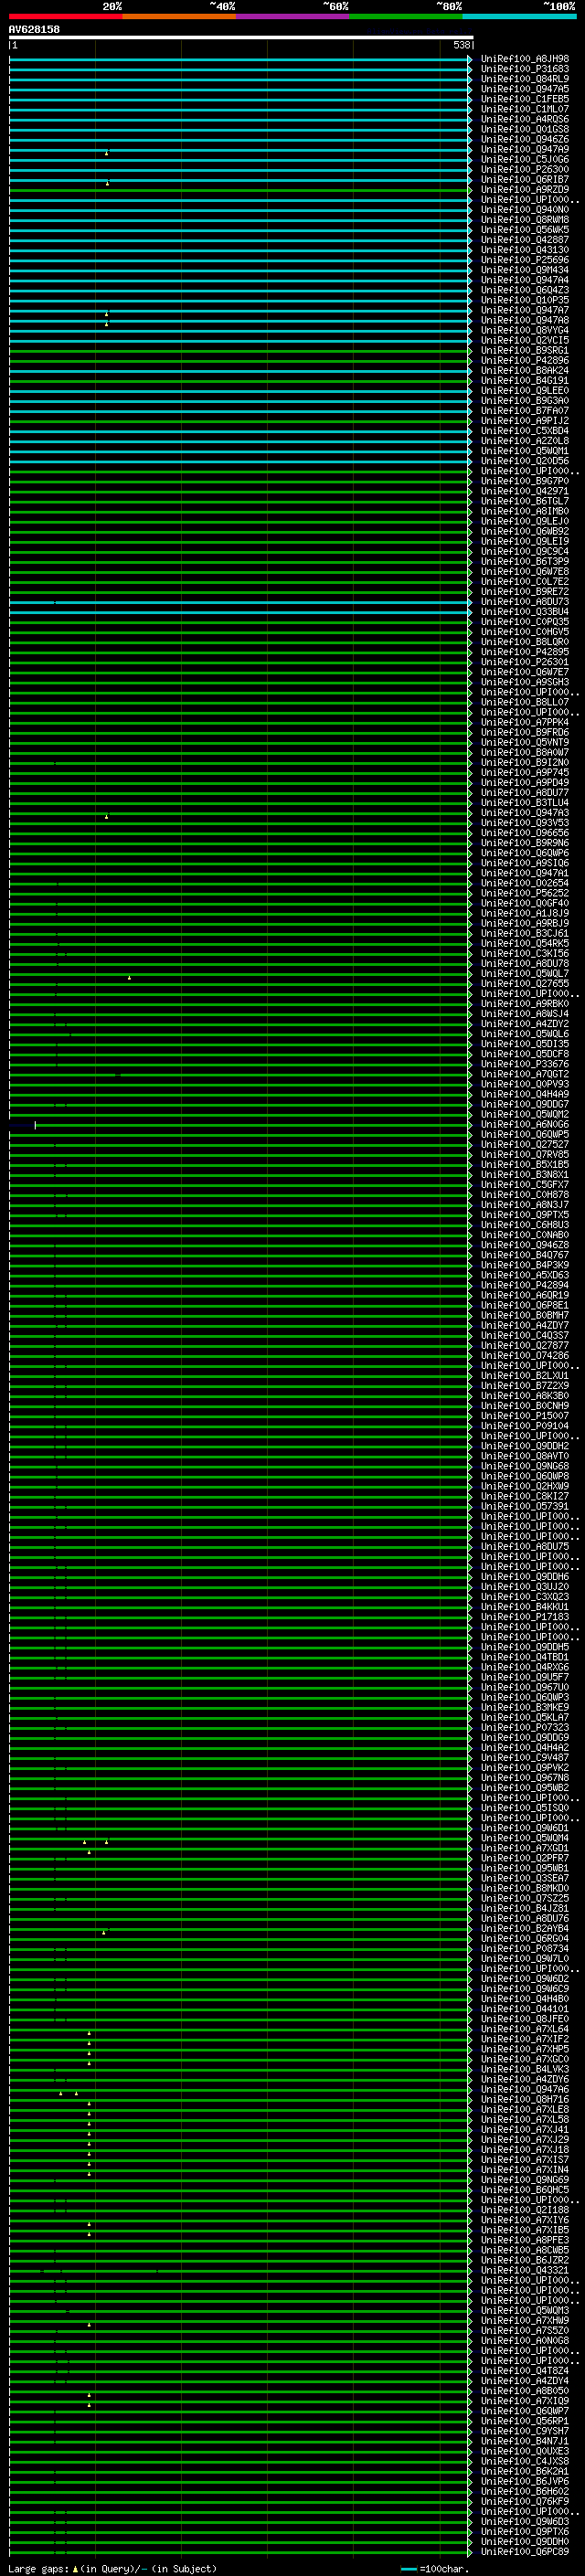The image size is (585, 2576).
Task: Select hit label UniRef100_C3KI56
Action: click(525, 953)
